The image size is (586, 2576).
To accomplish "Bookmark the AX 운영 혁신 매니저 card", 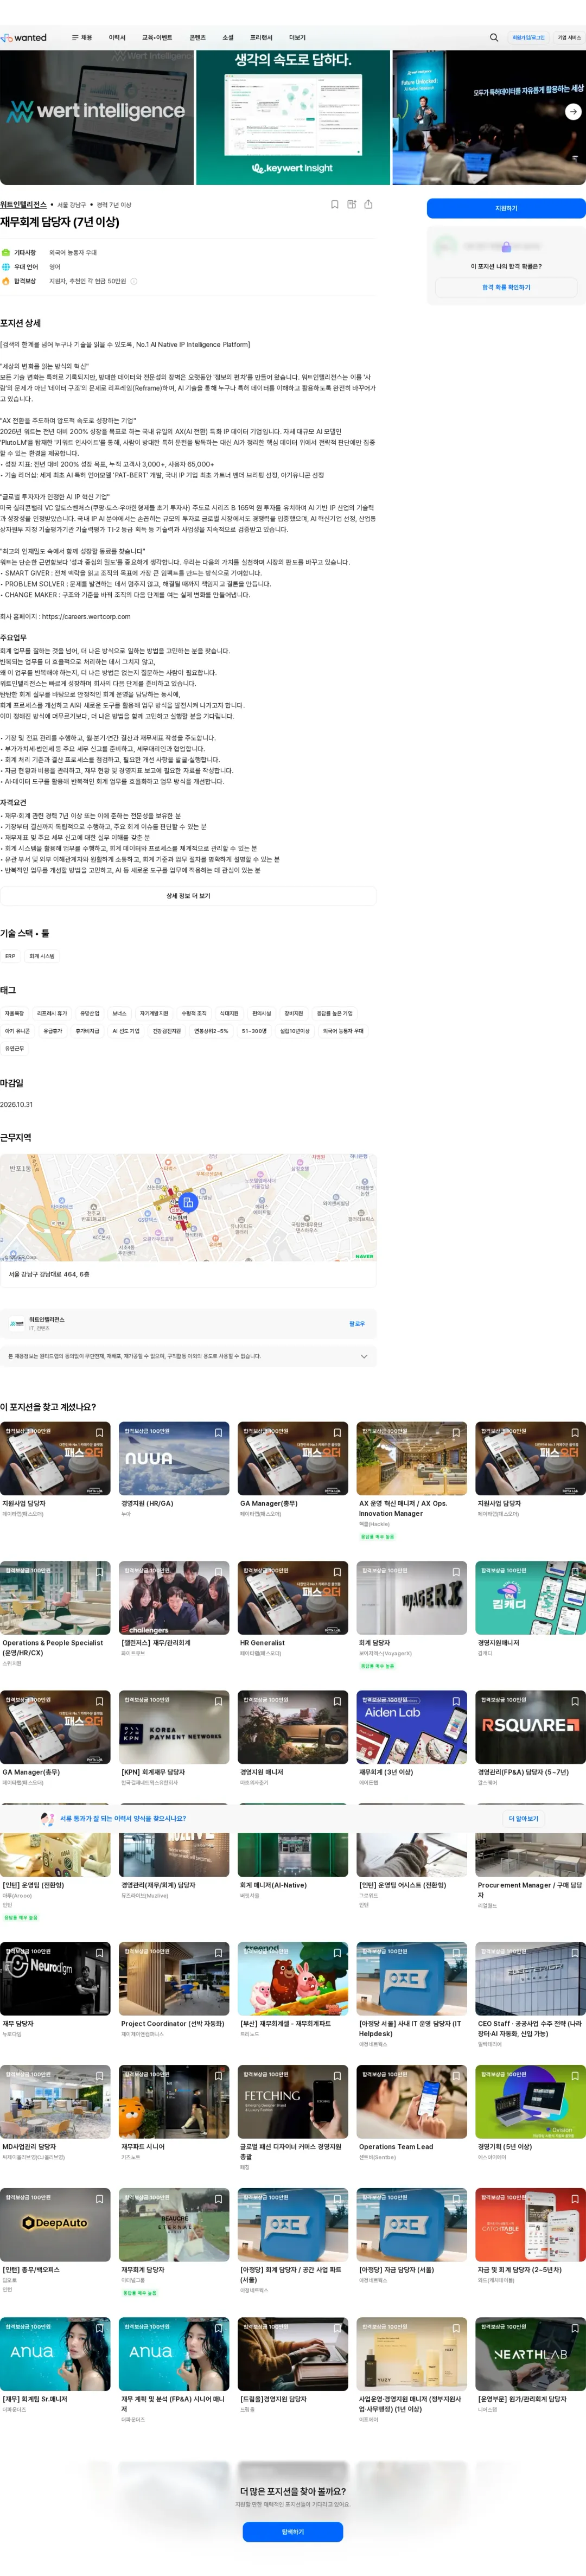I will (456, 1433).
